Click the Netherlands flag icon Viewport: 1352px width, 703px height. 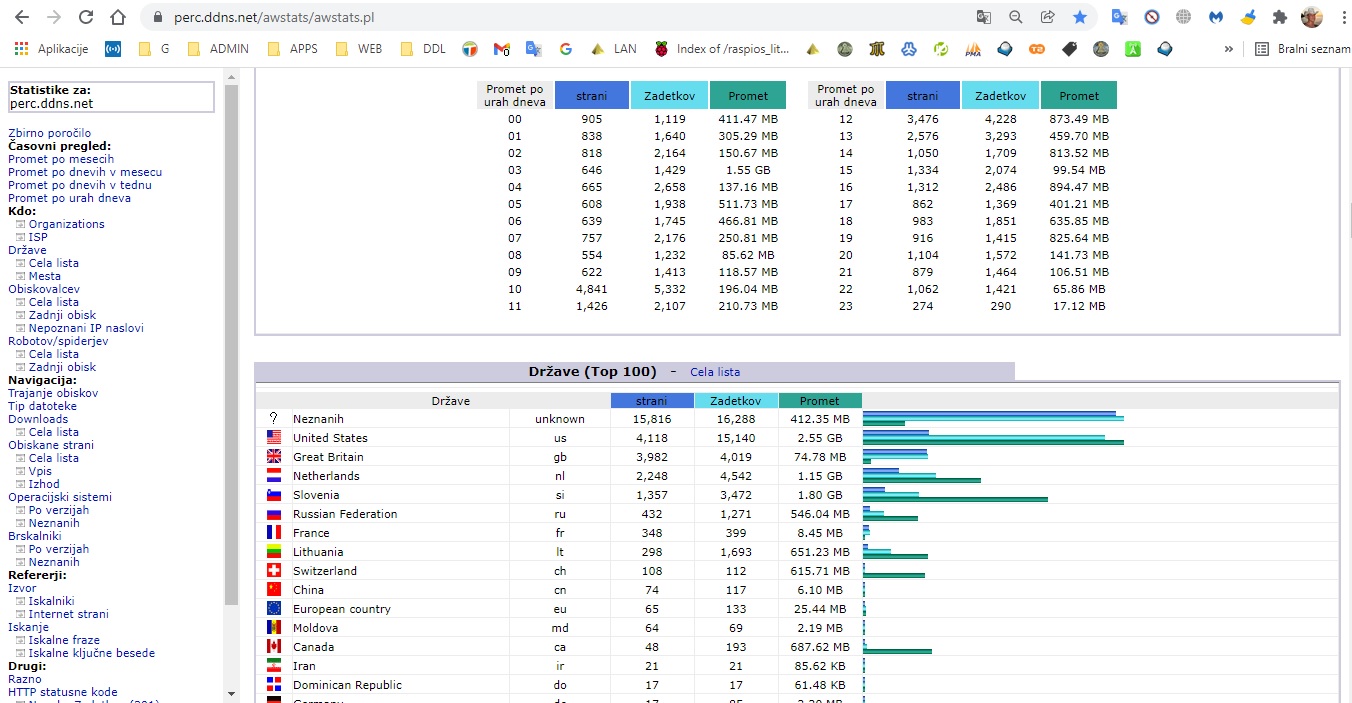pyautogui.click(x=274, y=476)
